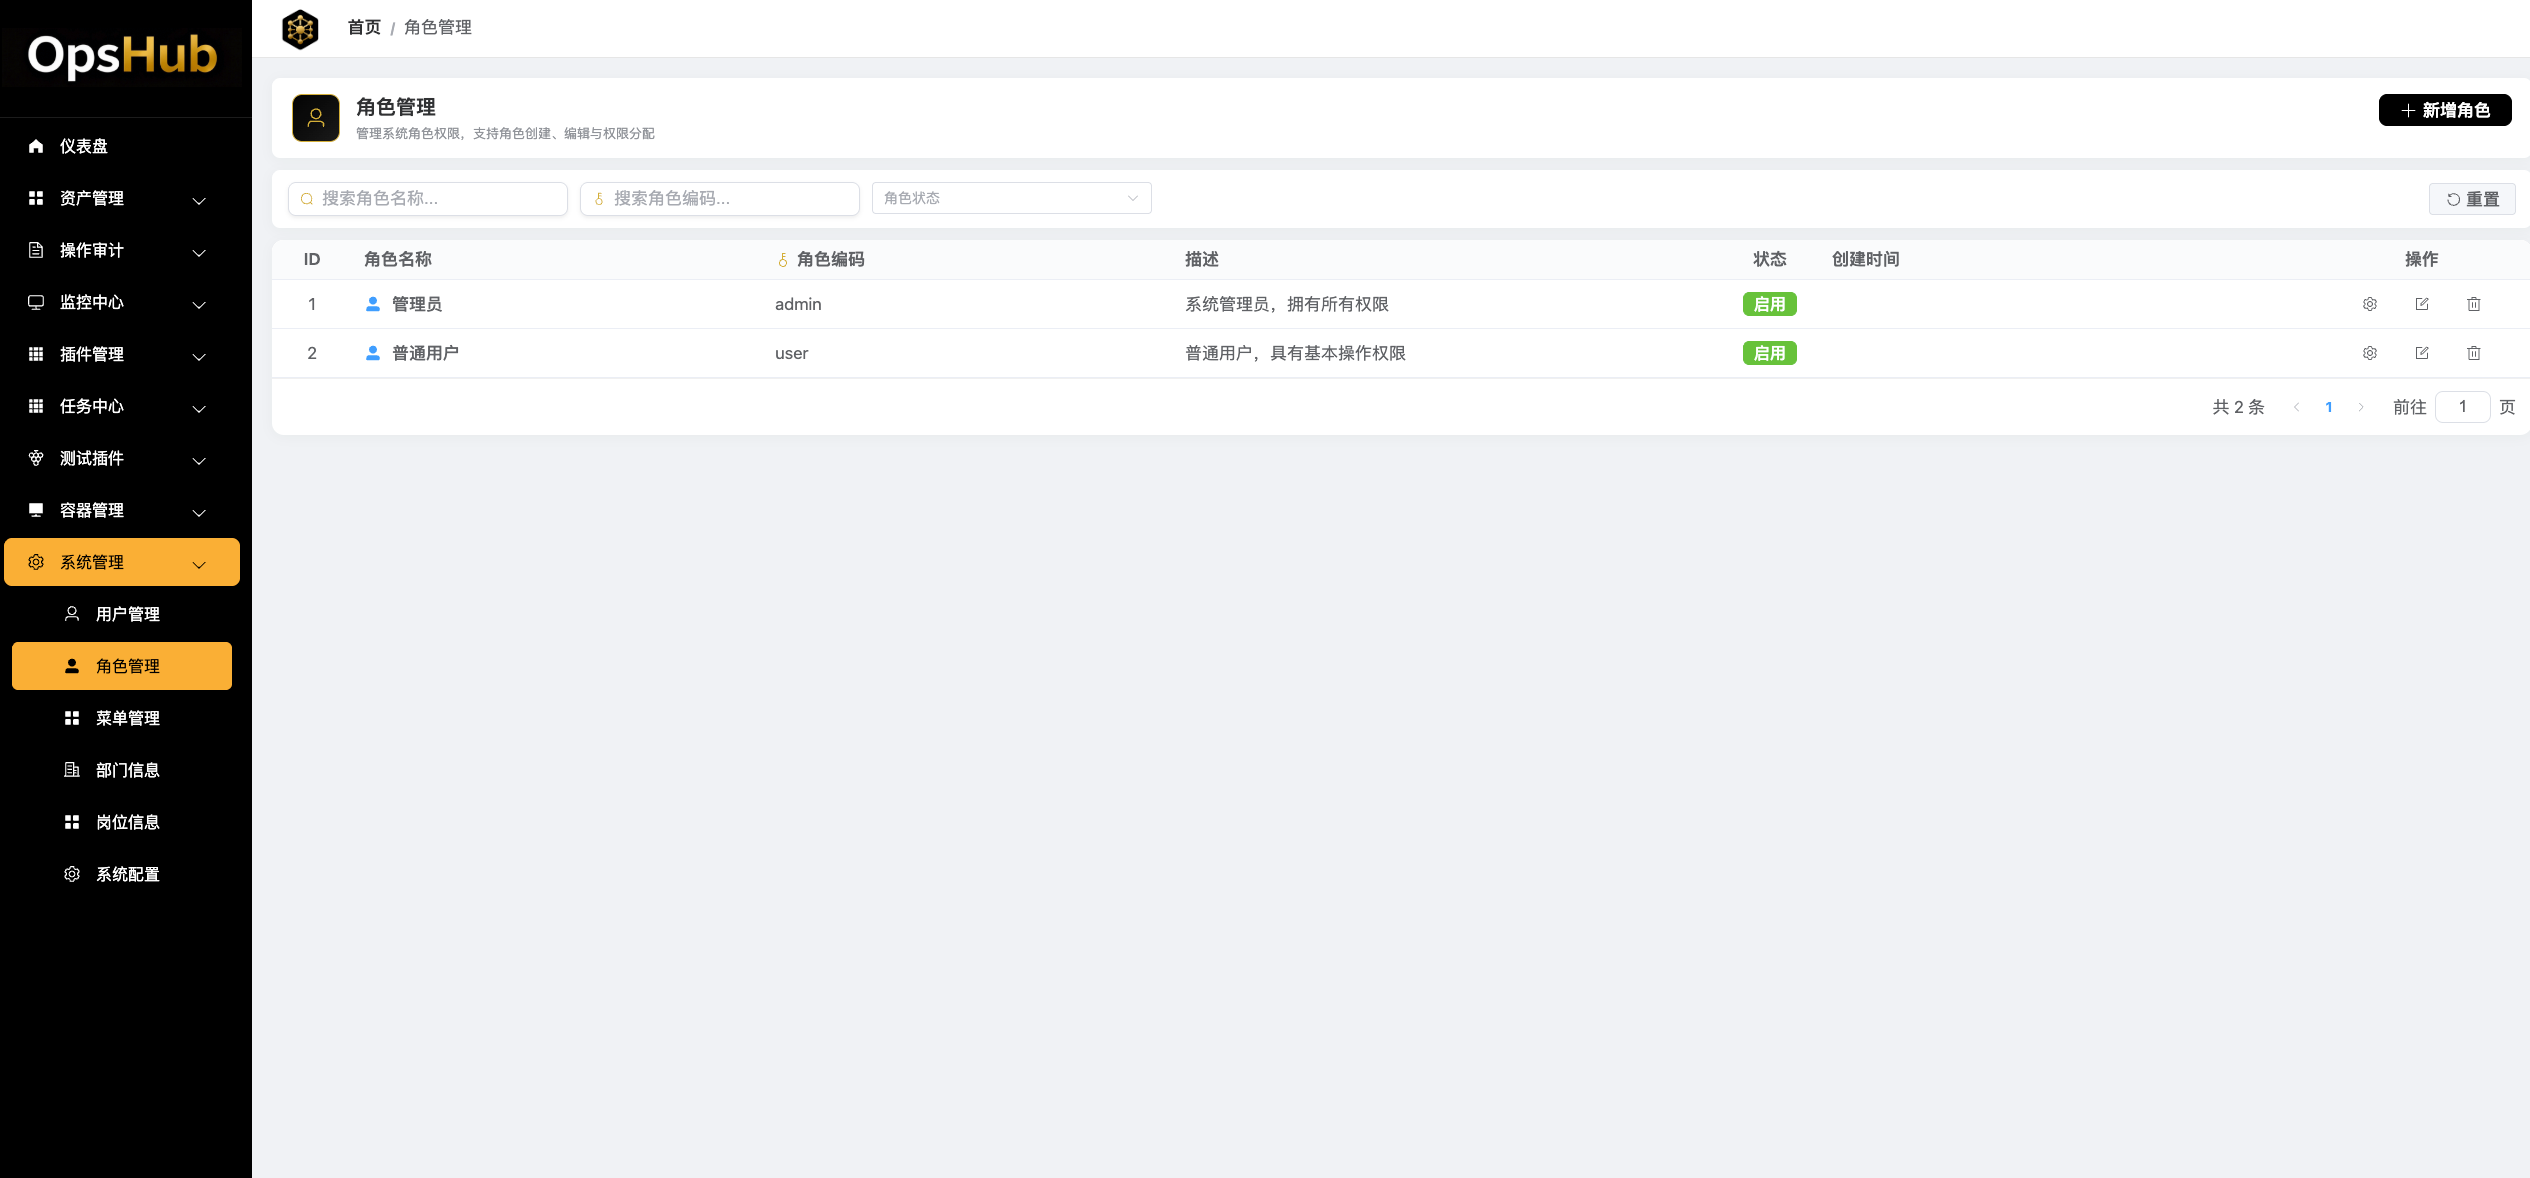Click the permission gear icon for 普通用户 row

[x=2369, y=353]
